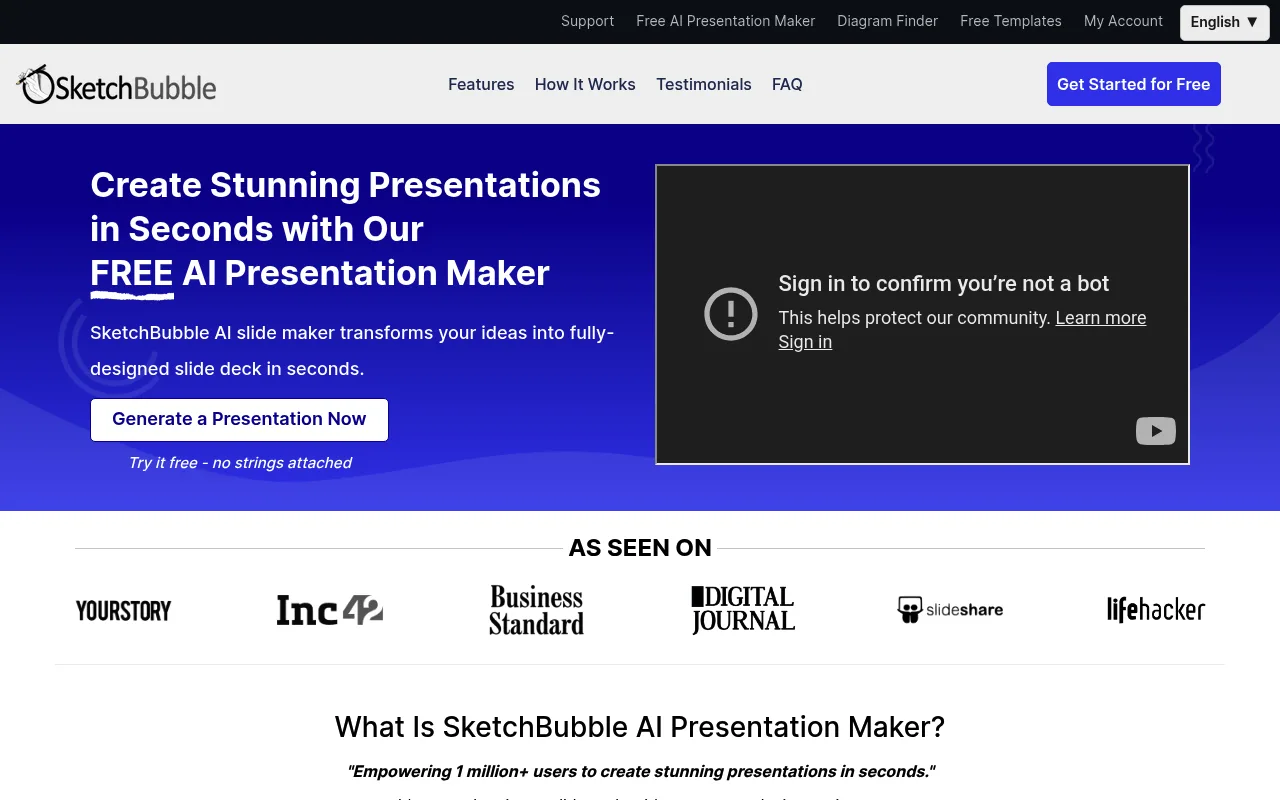Open Free AI Presentation Maker link
This screenshot has height=800, width=1280.
click(726, 21)
